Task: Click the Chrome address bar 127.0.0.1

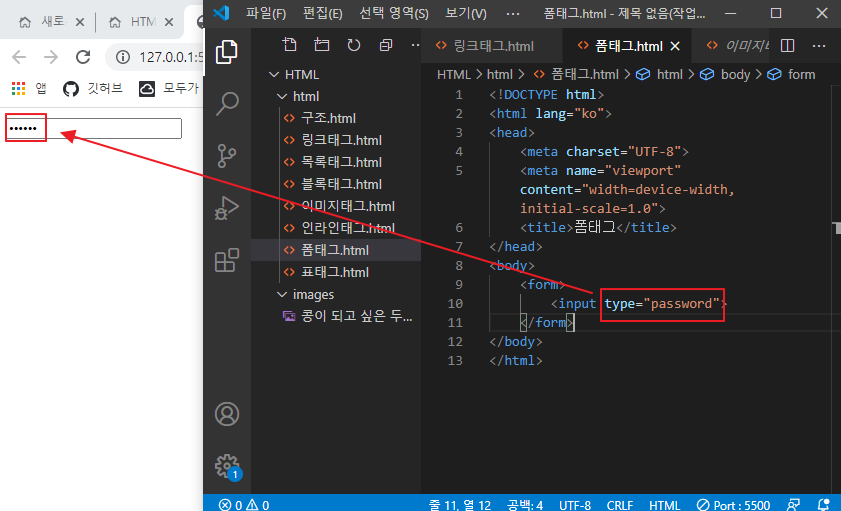Action: [x=171, y=57]
